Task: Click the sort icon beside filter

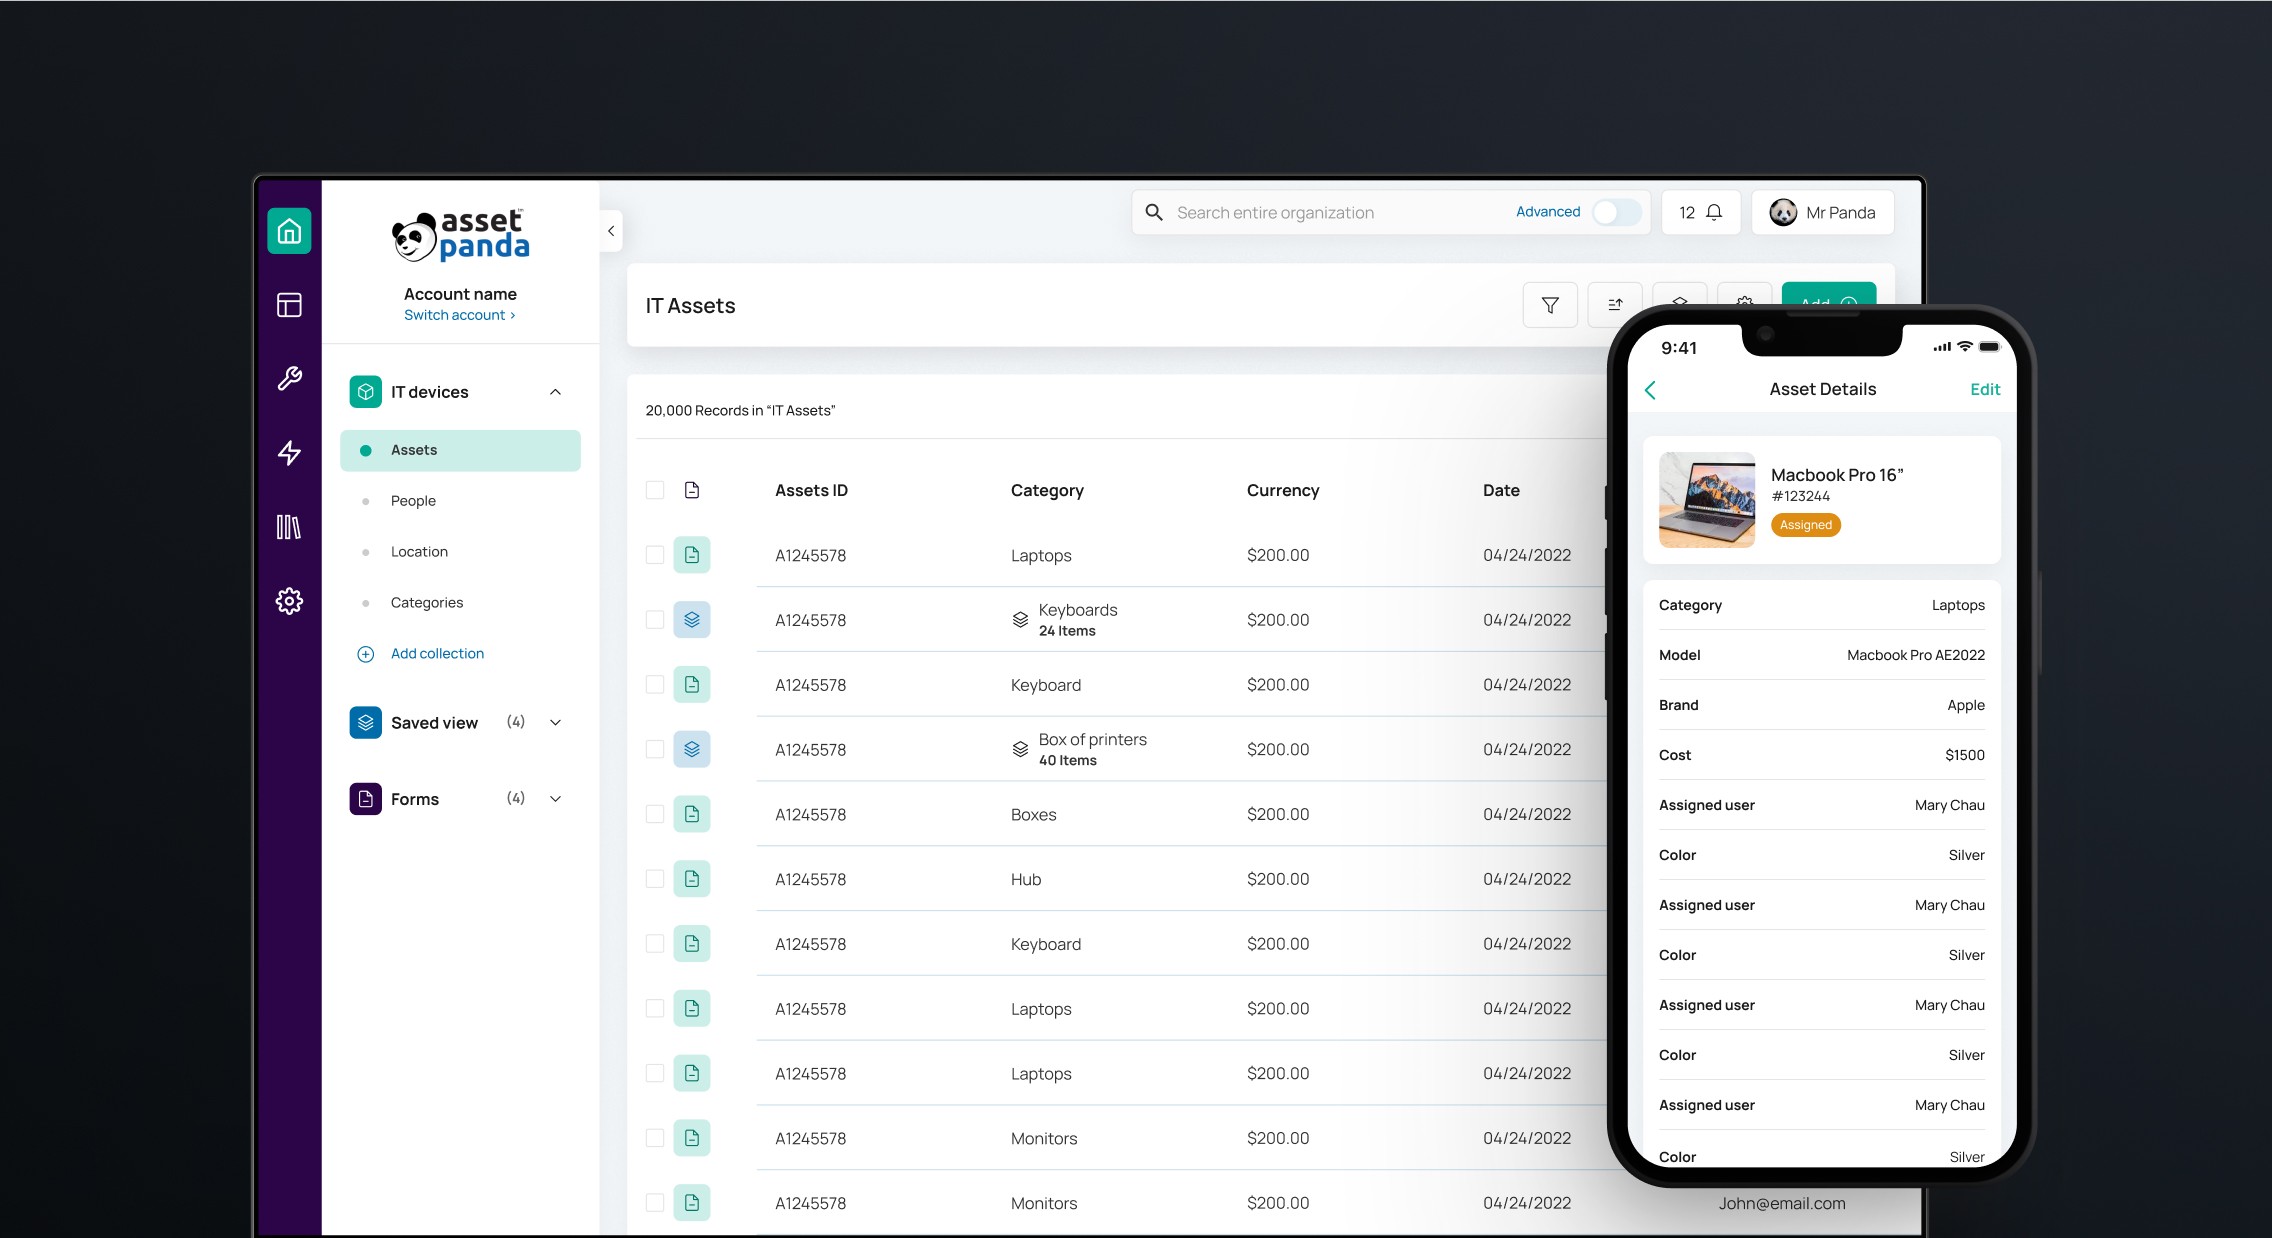Action: (1614, 305)
